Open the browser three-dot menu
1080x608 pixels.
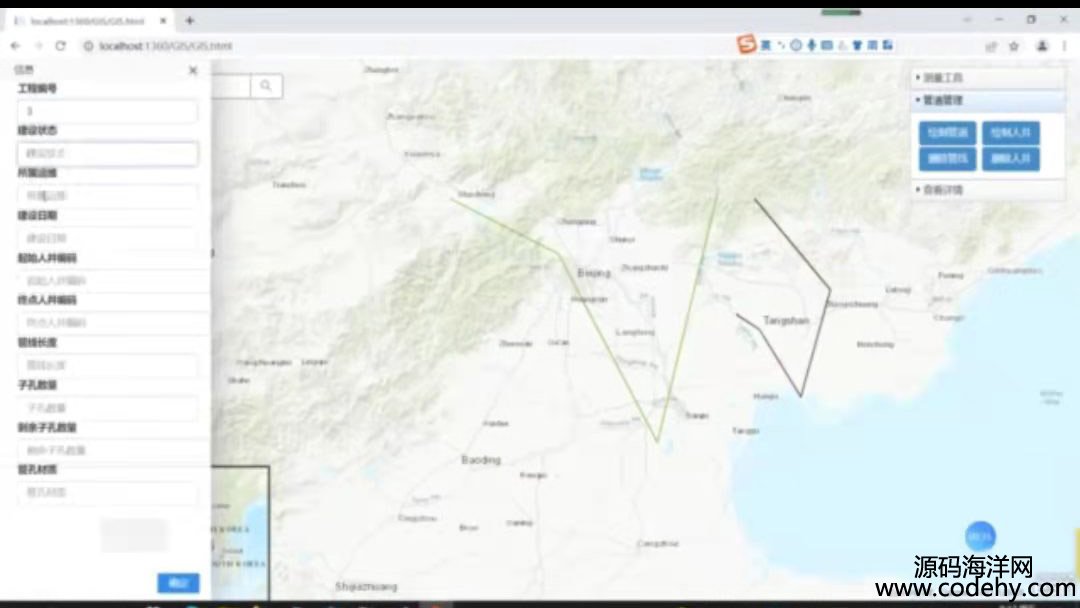click(x=1065, y=46)
